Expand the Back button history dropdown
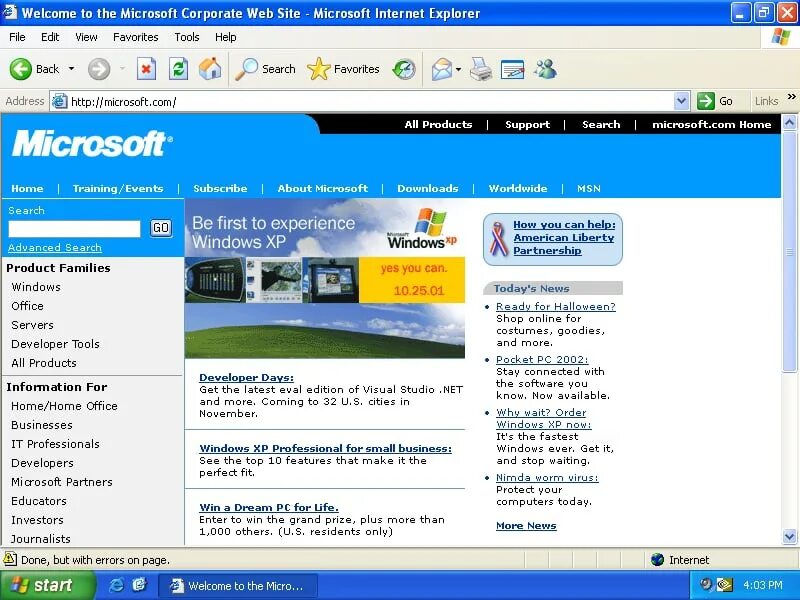 tap(71, 69)
